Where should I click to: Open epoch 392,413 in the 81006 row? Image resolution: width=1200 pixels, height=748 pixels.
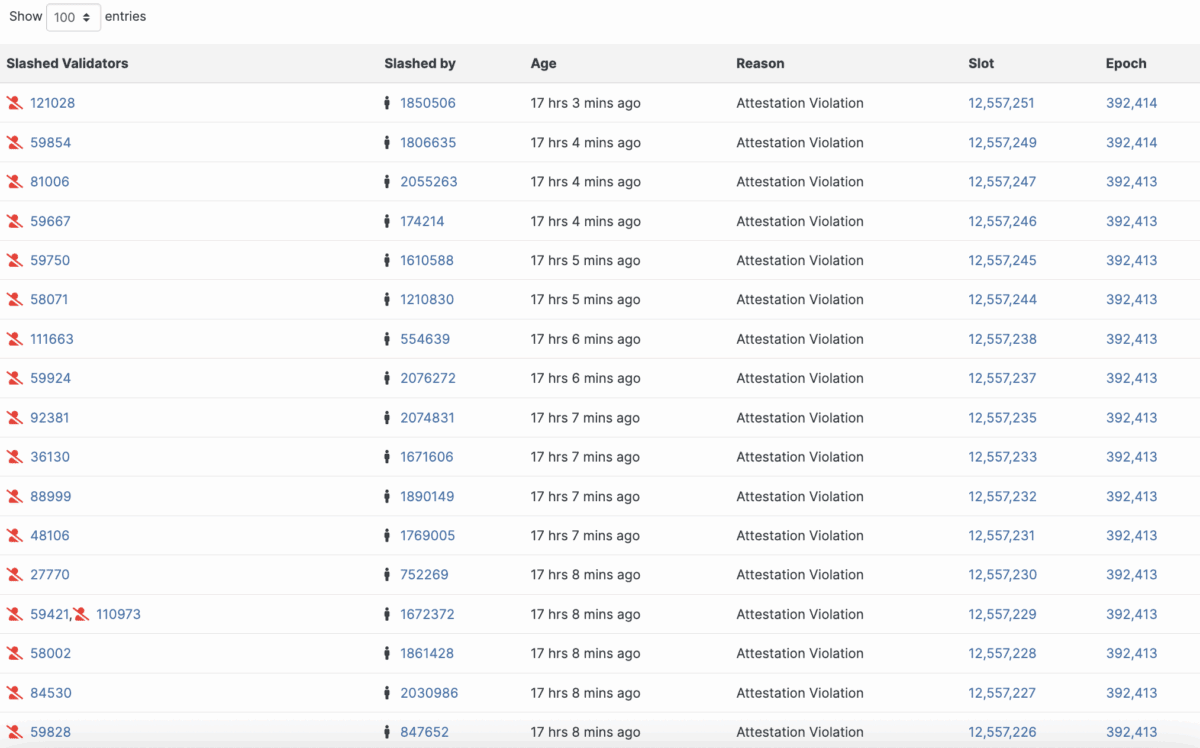click(1131, 182)
